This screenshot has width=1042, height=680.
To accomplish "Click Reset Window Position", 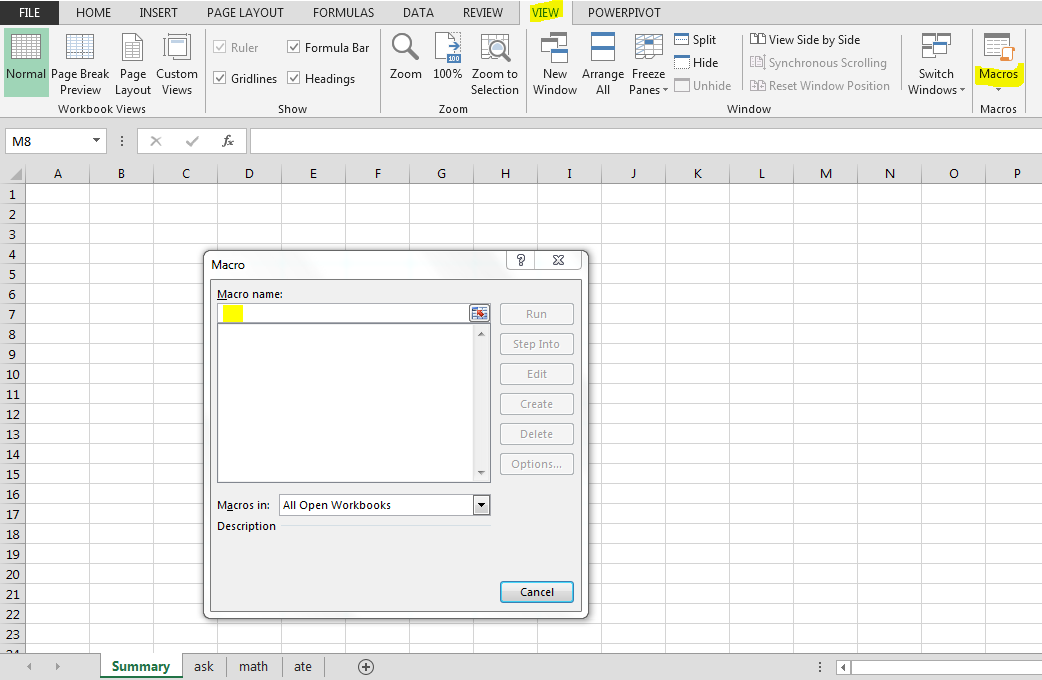I will click(819, 86).
